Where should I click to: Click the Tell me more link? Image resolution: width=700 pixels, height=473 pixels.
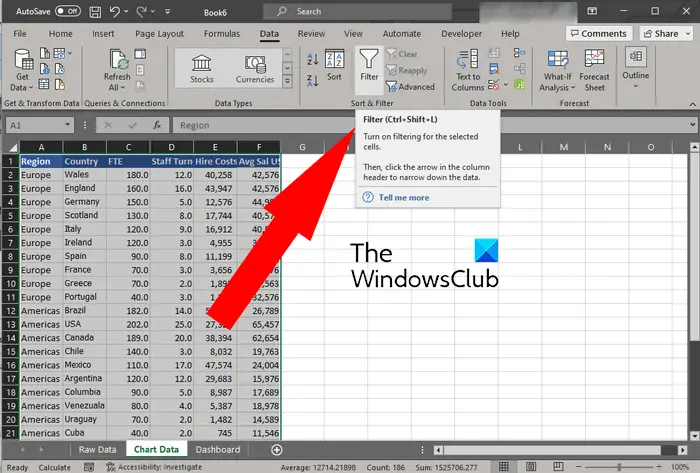click(404, 197)
